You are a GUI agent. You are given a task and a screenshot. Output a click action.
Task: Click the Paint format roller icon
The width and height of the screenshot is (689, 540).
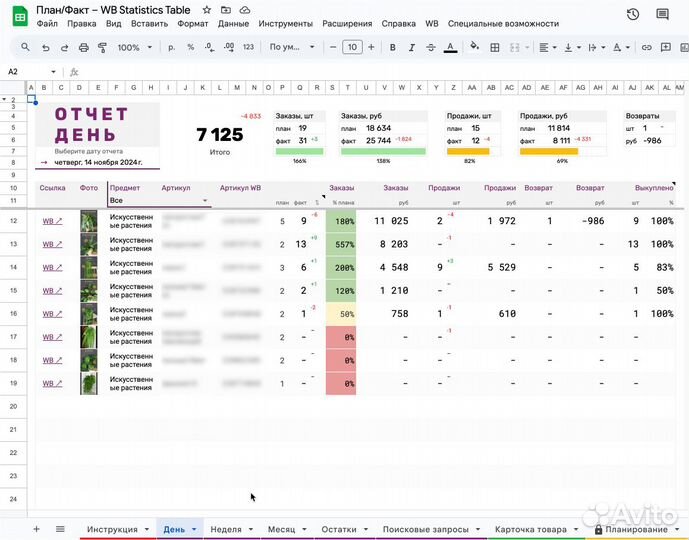click(x=102, y=47)
